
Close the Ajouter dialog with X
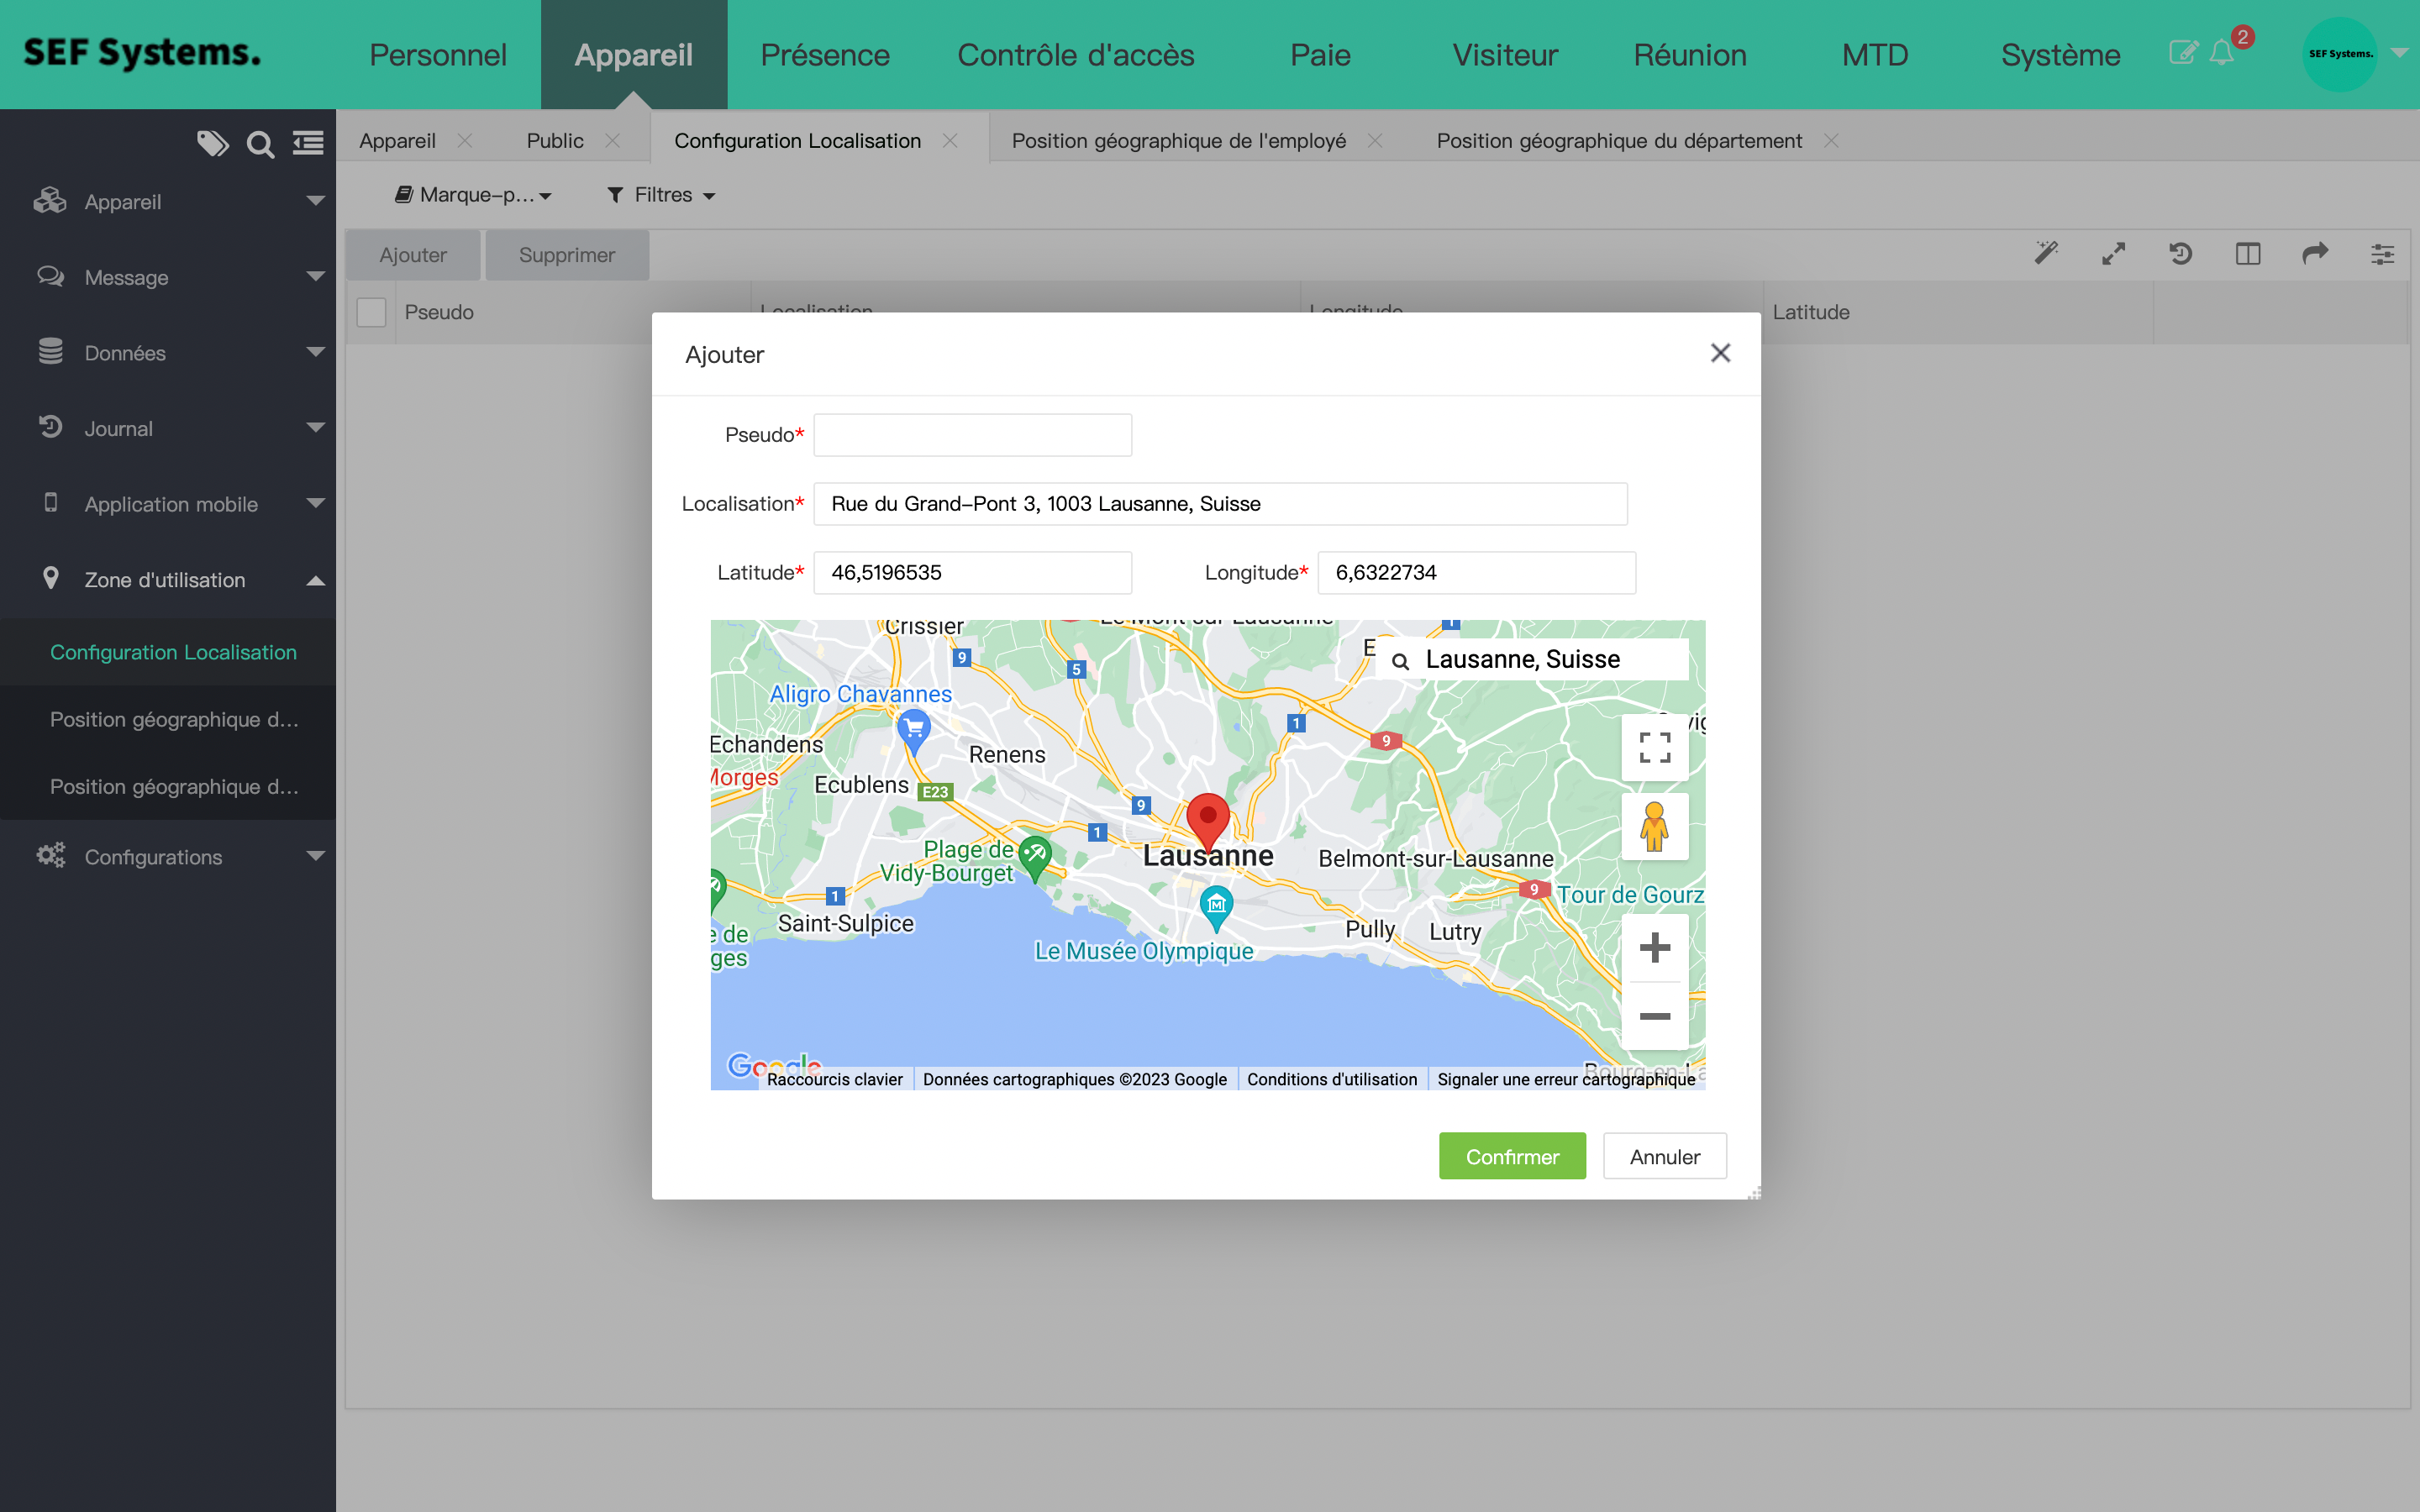(1720, 353)
